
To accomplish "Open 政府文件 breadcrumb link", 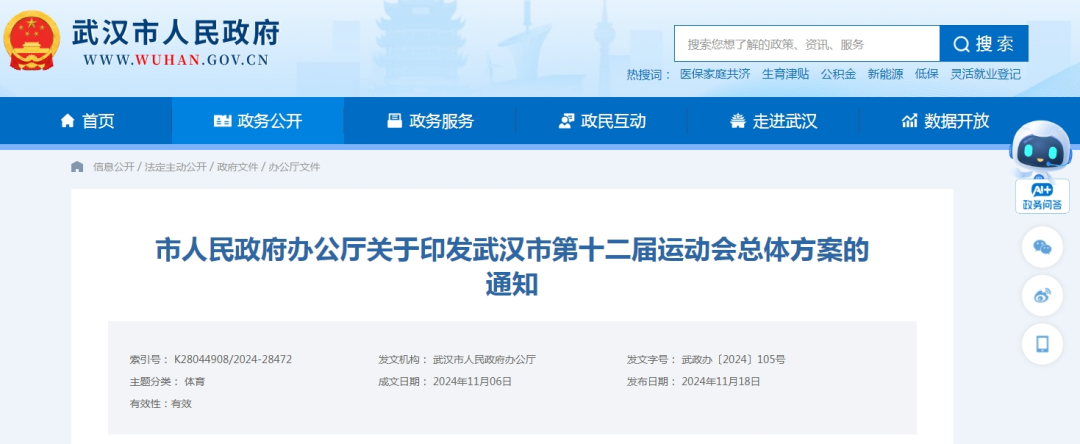I will [x=237, y=167].
